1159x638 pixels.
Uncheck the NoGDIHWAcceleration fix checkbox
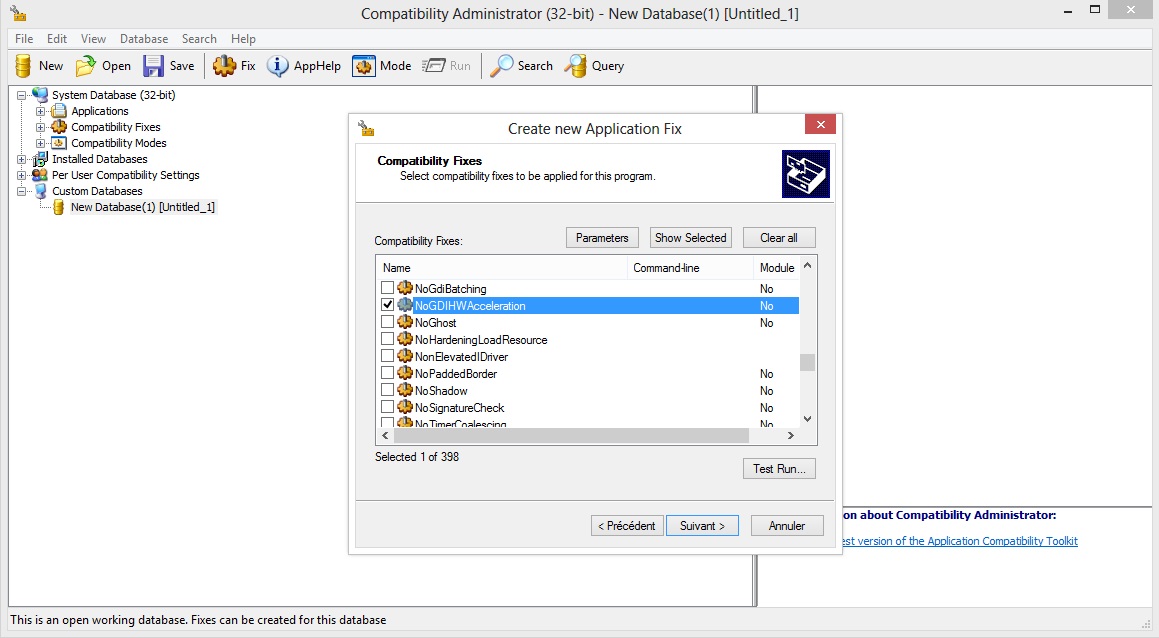coord(387,305)
